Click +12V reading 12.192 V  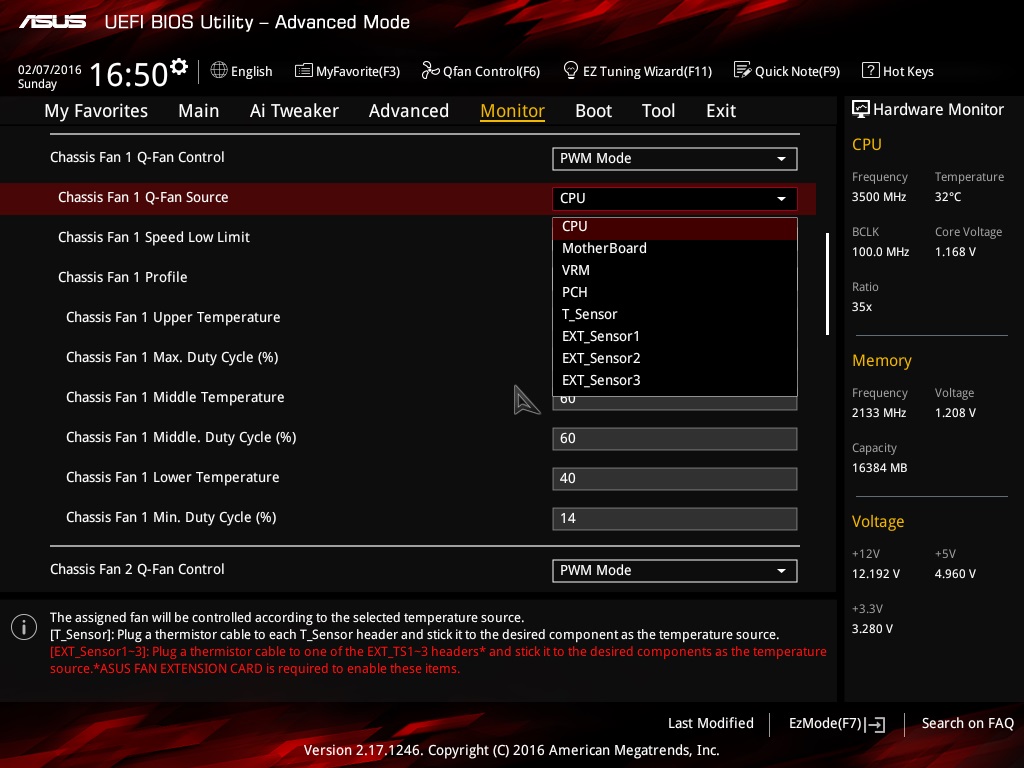point(875,574)
